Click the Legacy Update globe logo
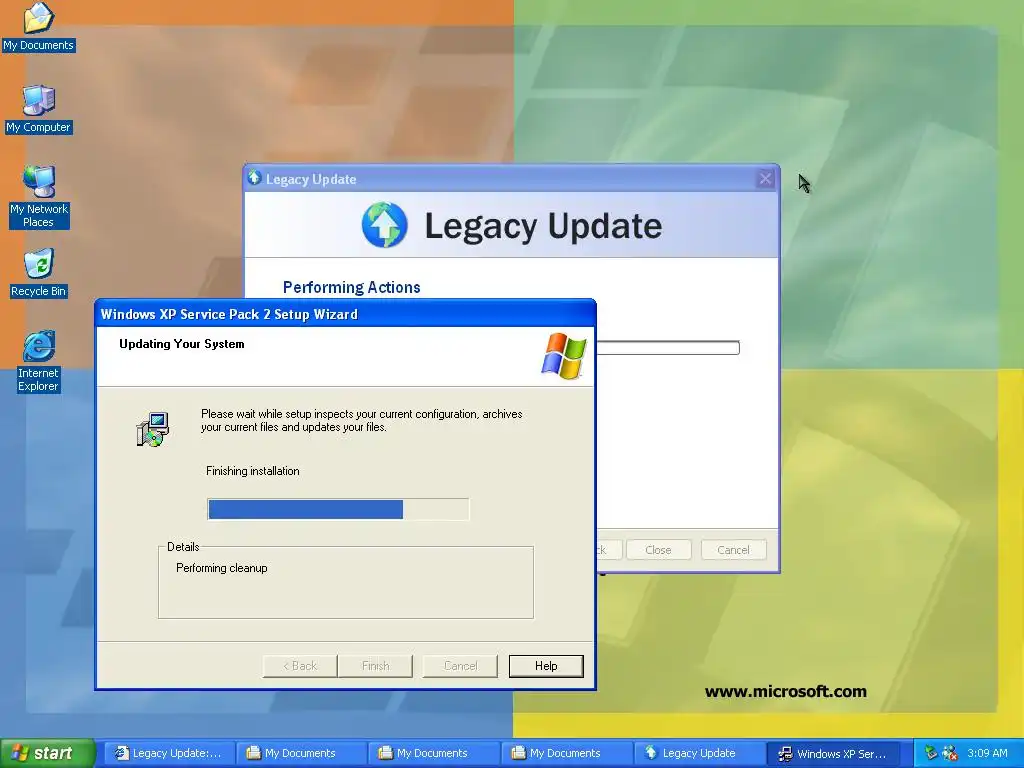This screenshot has height=768, width=1024. click(x=385, y=225)
